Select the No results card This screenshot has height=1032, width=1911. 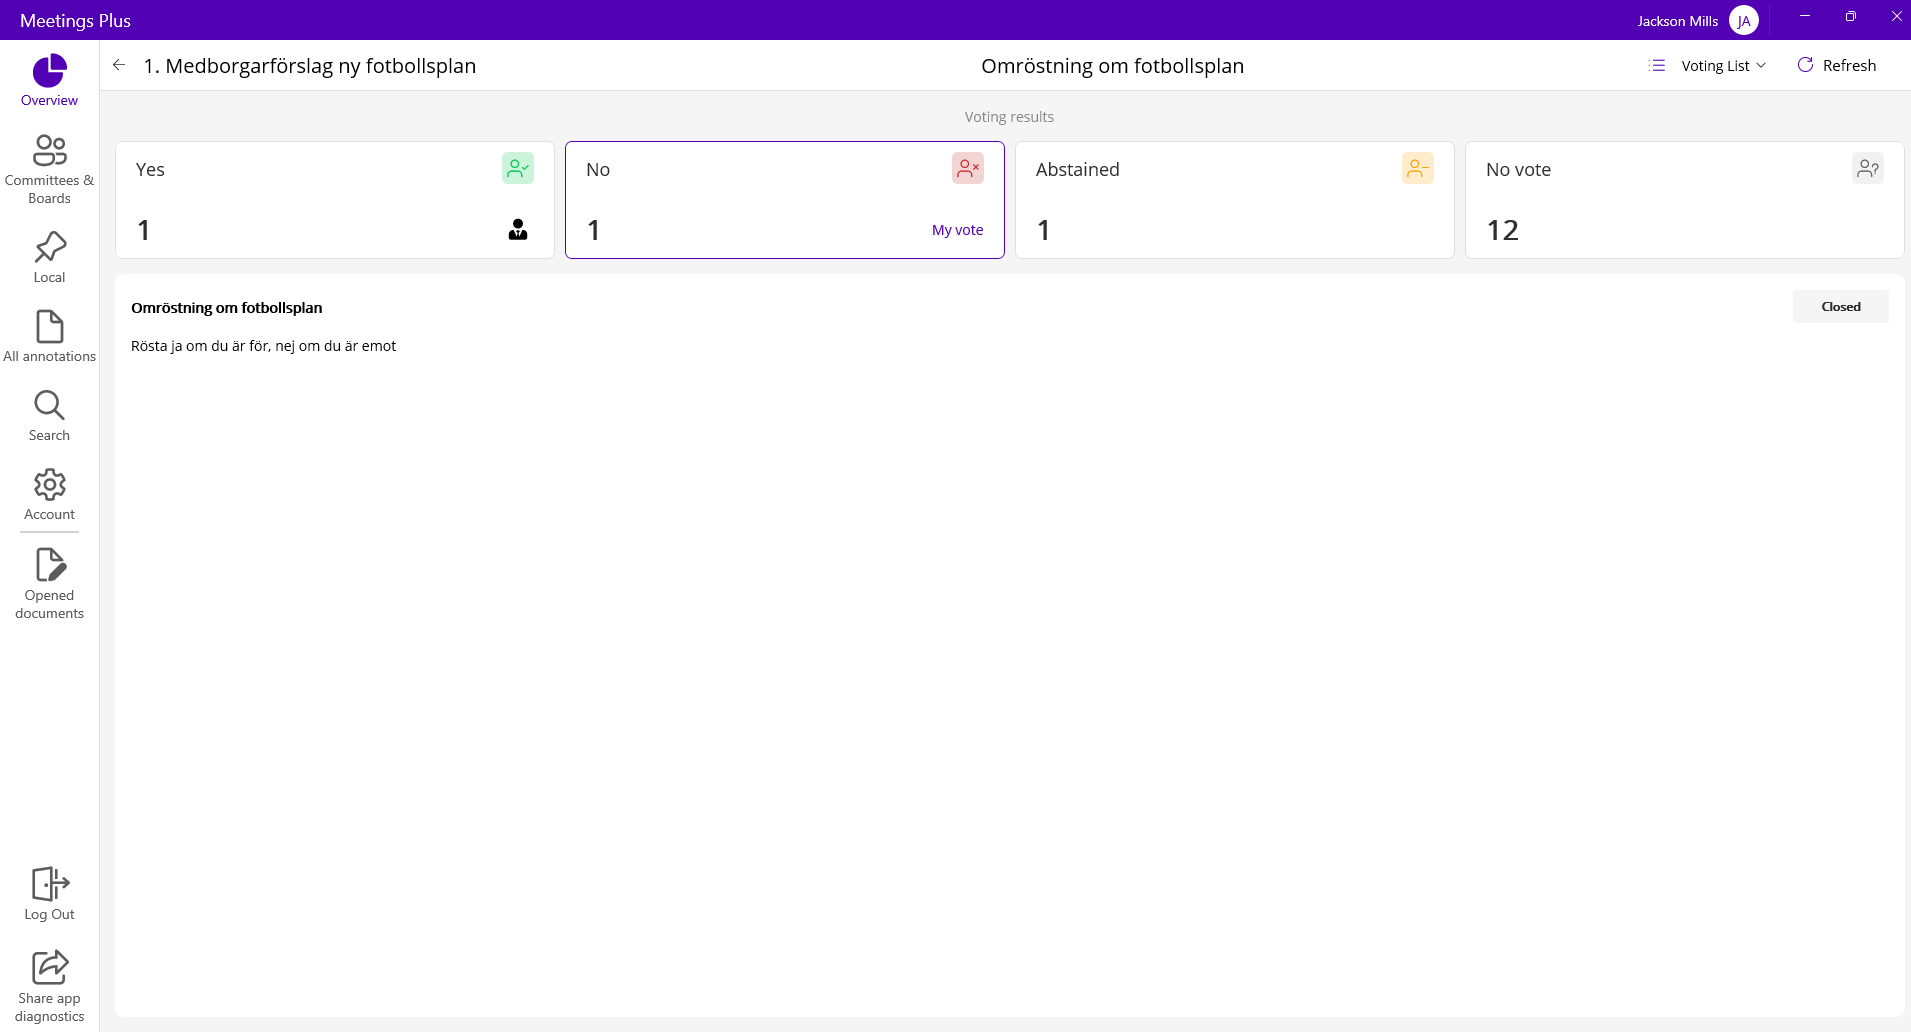click(x=785, y=200)
